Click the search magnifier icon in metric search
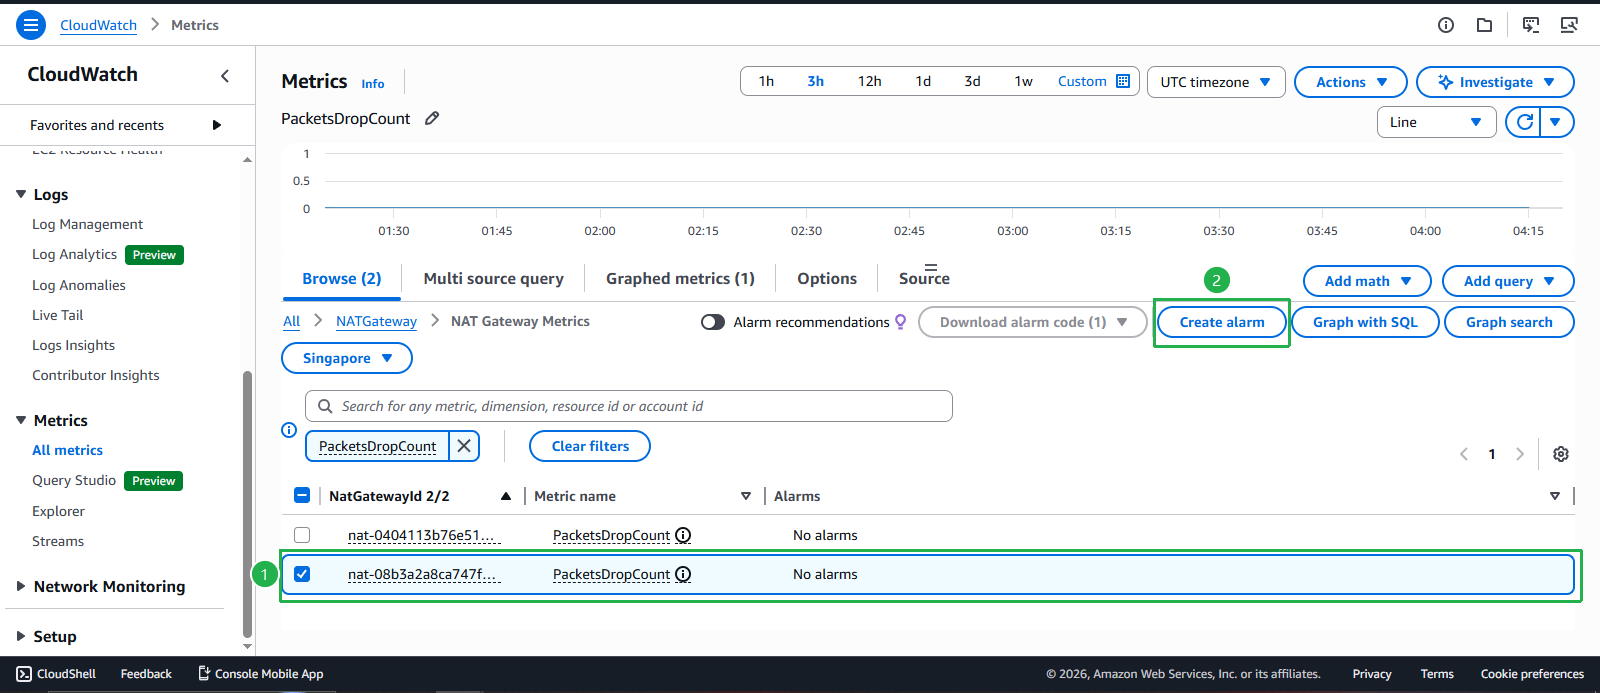Screen dimensions: 1600x693 coord(325,406)
